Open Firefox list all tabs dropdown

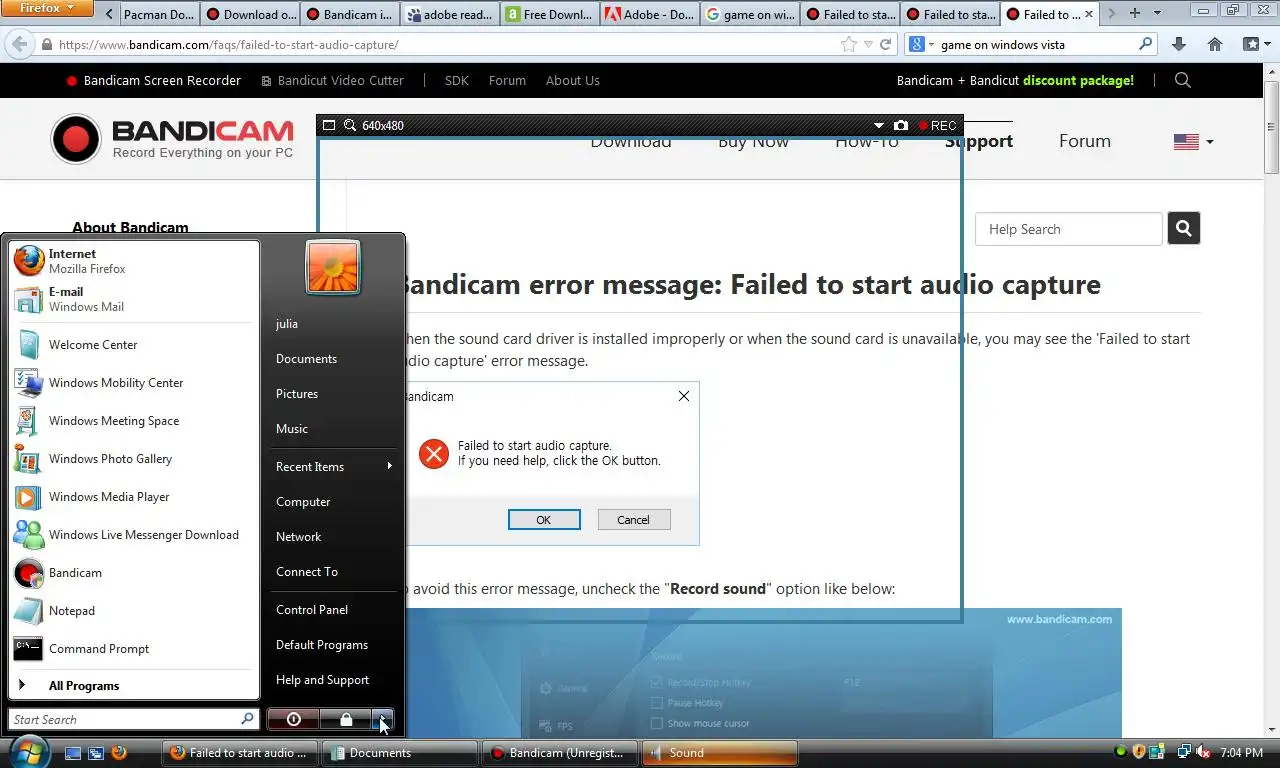1157,13
